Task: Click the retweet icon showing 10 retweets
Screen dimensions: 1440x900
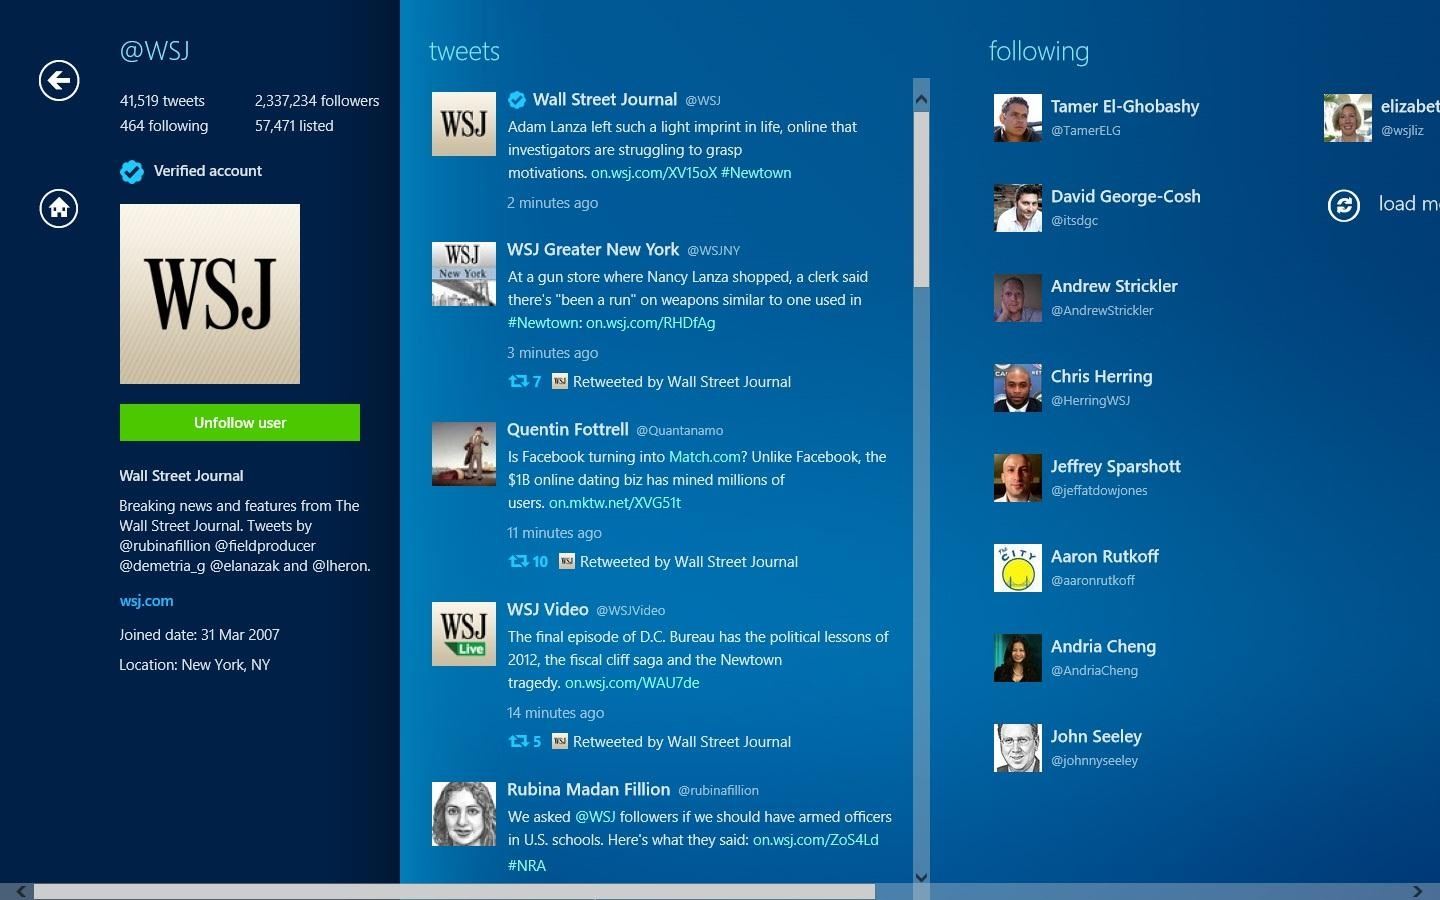Action: tap(518, 561)
